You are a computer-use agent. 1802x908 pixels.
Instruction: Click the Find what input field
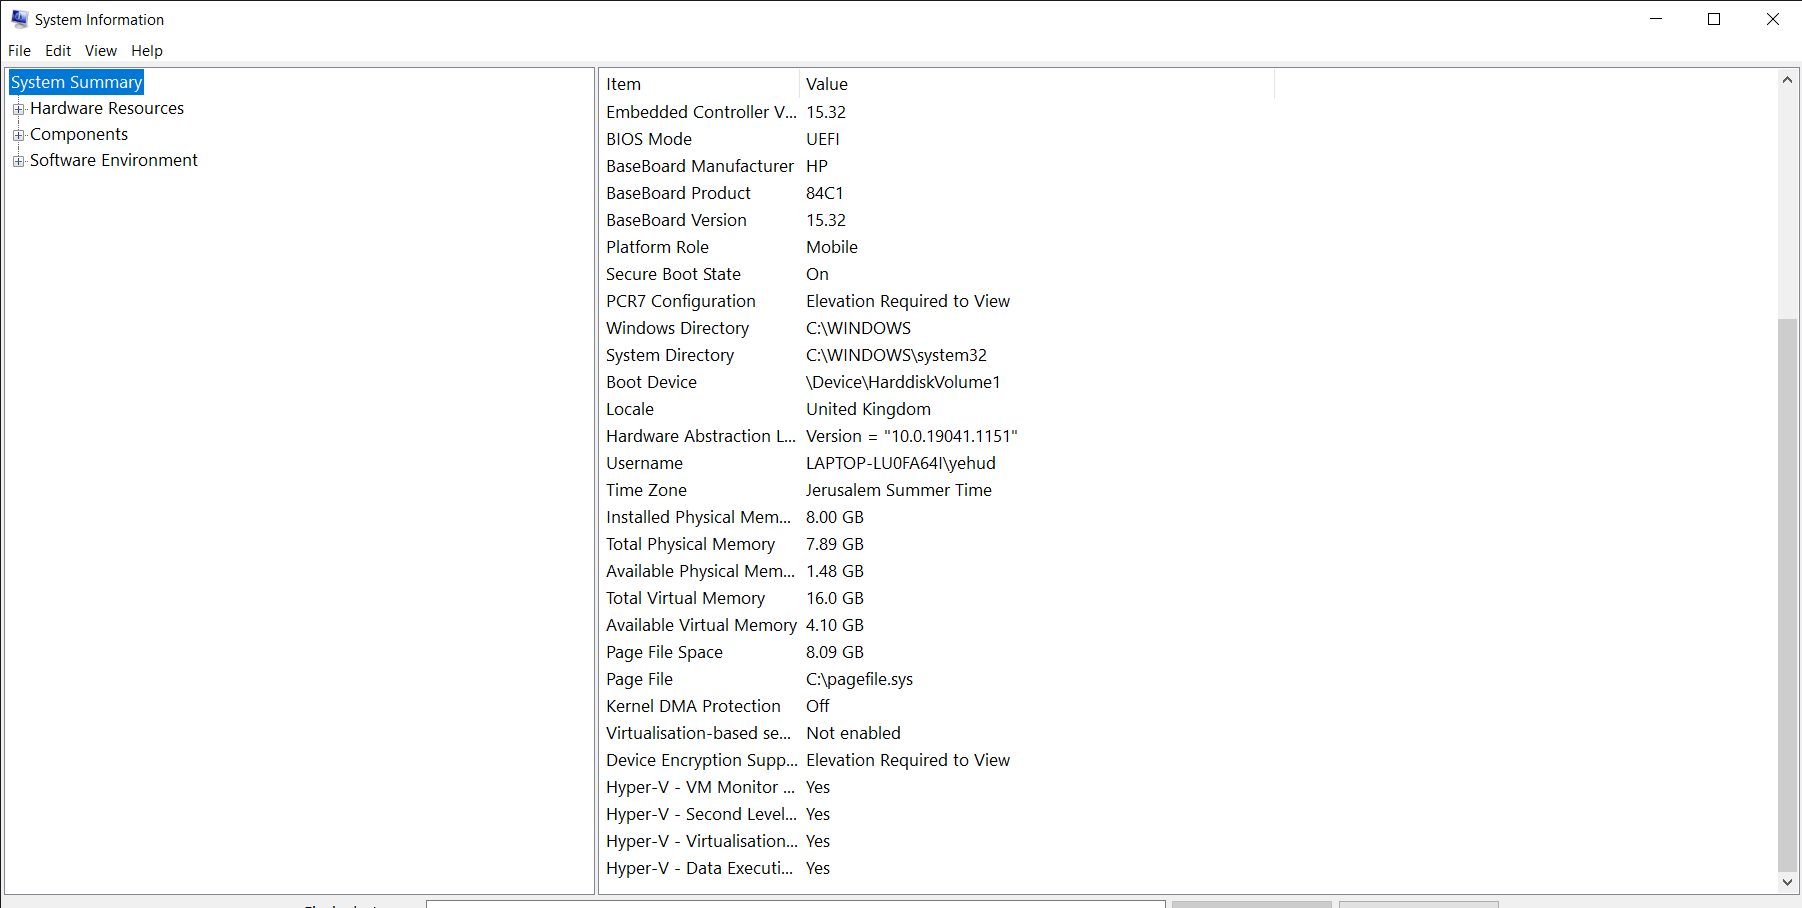(x=796, y=904)
